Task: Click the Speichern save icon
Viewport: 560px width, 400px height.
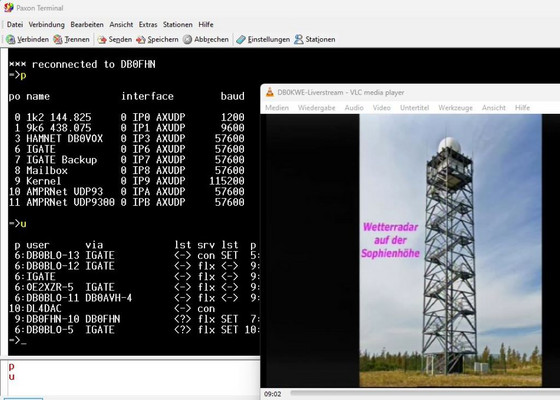Action: tap(141, 40)
